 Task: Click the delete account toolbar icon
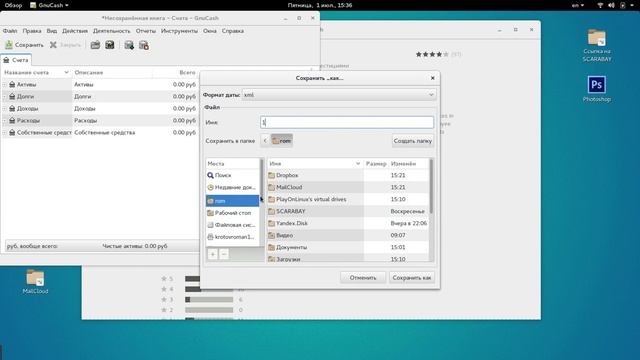(144, 45)
